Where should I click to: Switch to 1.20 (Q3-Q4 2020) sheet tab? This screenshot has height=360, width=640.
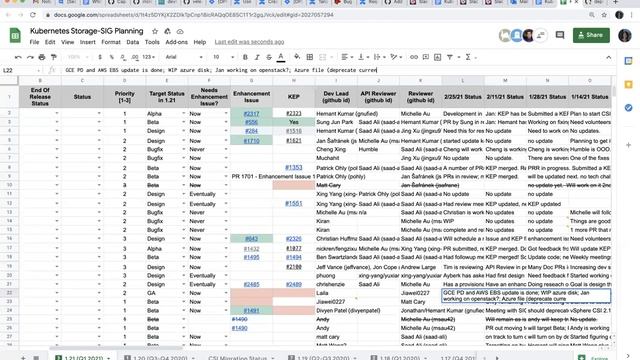(x=160, y=358)
